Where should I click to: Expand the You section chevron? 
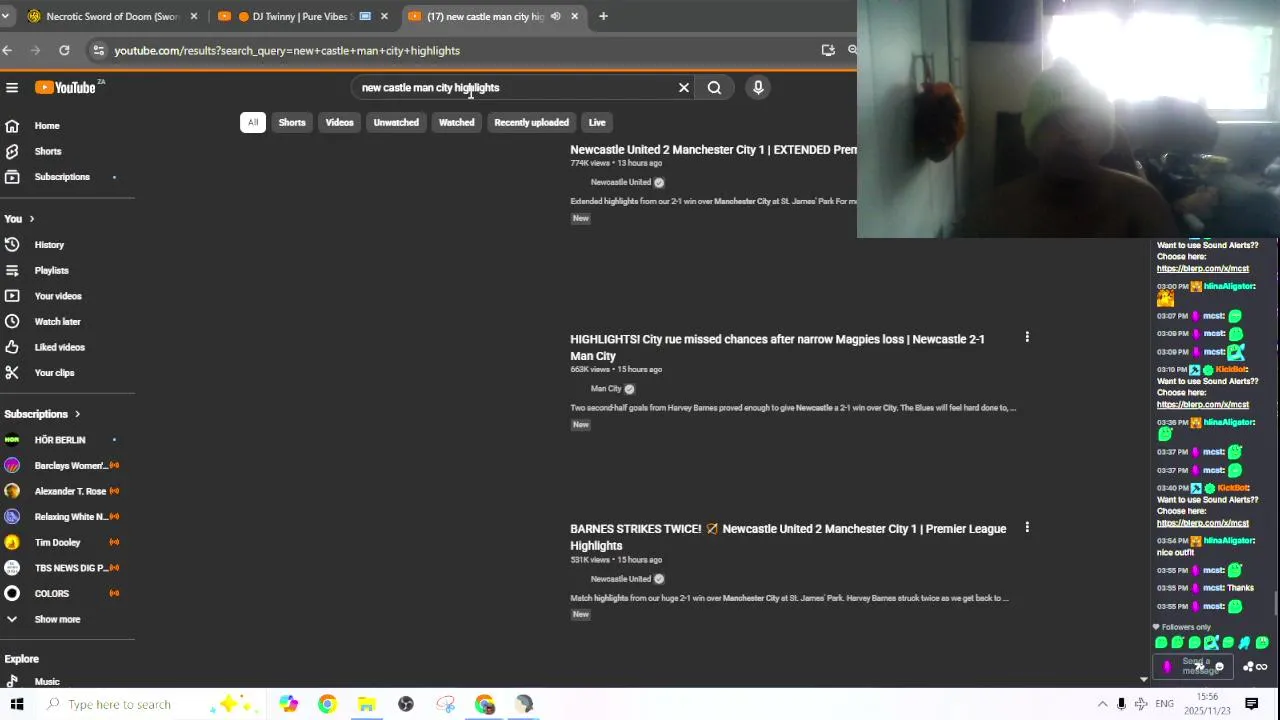pyautogui.click(x=31, y=219)
